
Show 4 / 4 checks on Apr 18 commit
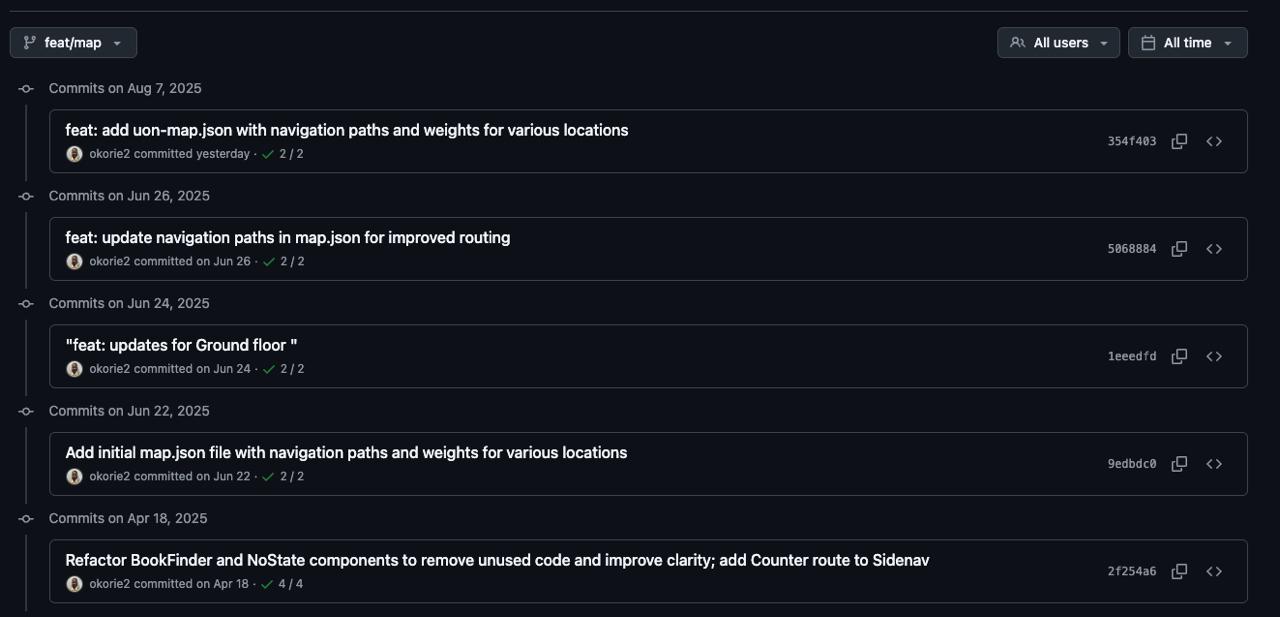tap(282, 584)
